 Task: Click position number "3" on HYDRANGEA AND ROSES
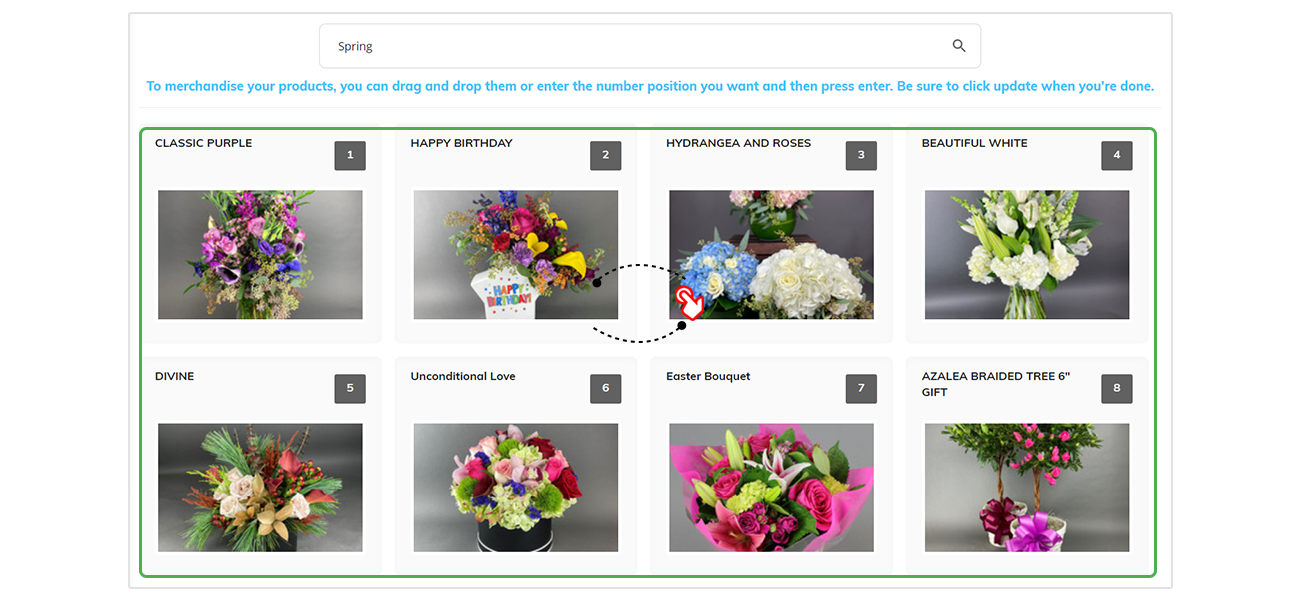click(861, 155)
